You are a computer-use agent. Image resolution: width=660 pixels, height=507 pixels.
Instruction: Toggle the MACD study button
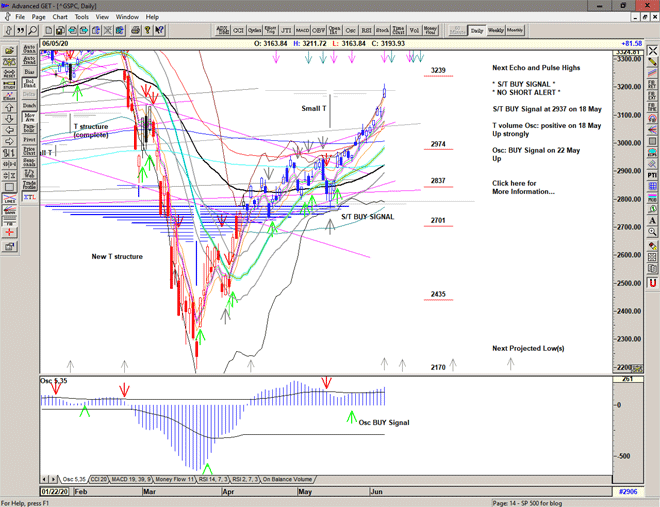pyautogui.click(x=302, y=30)
